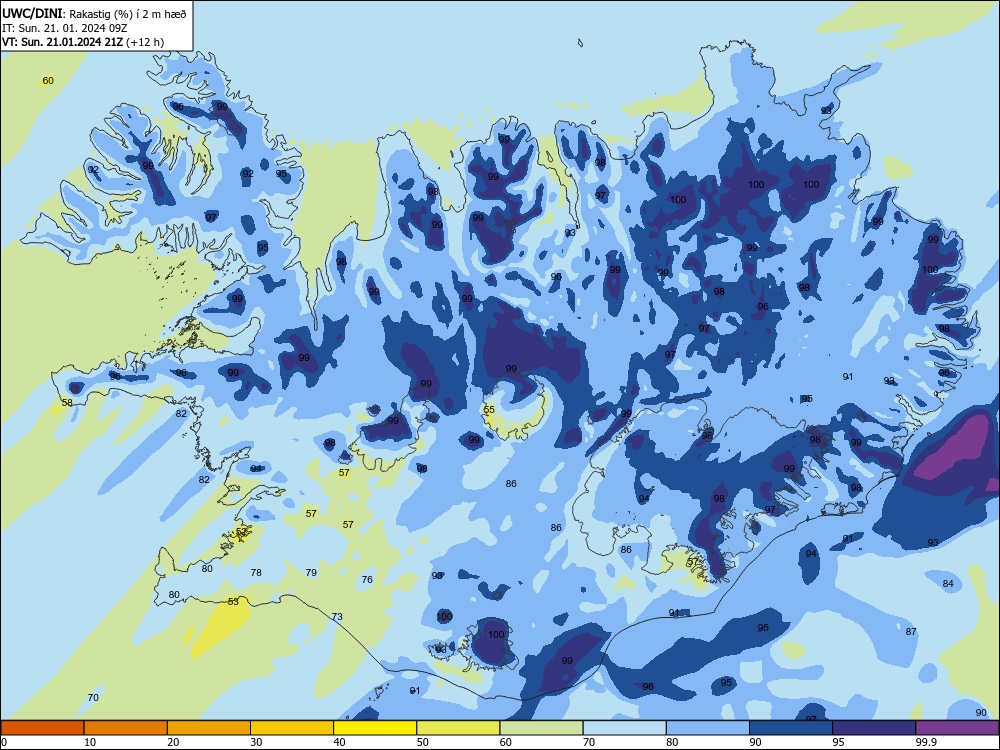Click the legend tick label '40'
The height and width of the screenshot is (750, 1000).
click(x=339, y=742)
